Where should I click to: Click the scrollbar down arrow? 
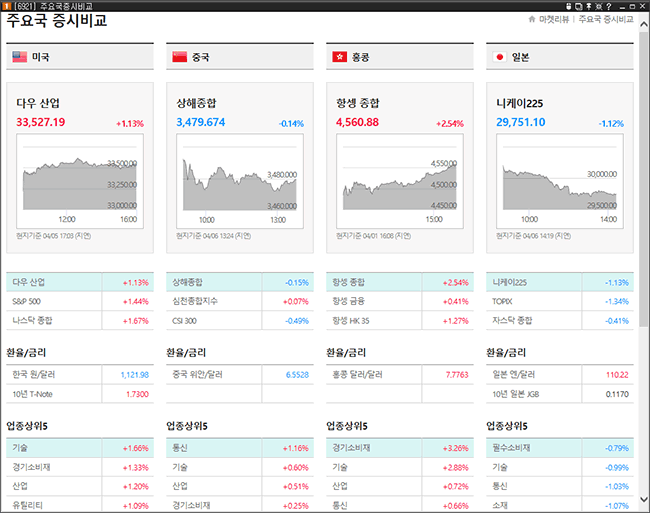coord(644,499)
